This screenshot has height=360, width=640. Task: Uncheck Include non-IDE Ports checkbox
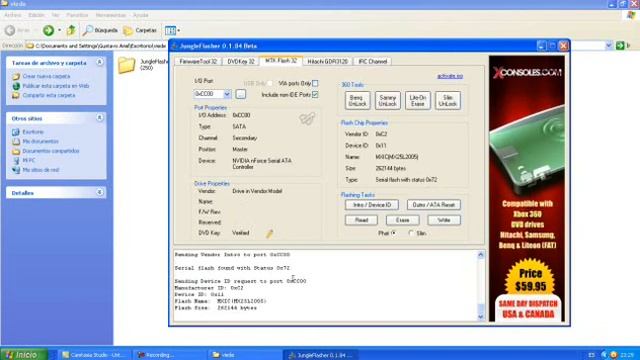[x=315, y=95]
